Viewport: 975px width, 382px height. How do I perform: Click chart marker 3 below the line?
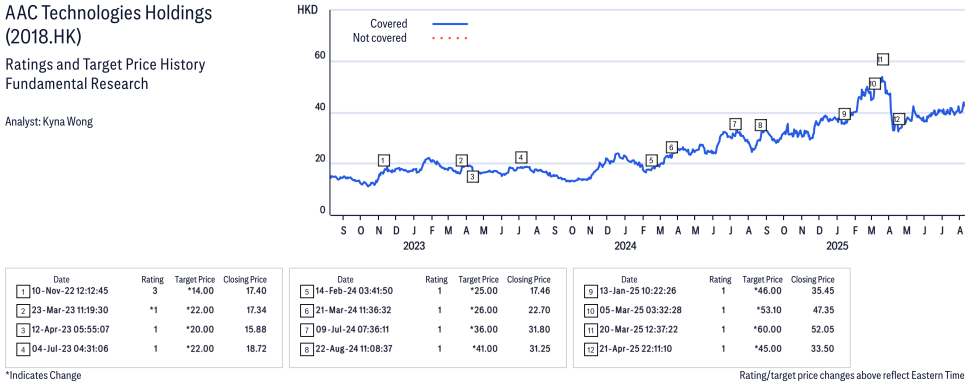[x=473, y=177]
